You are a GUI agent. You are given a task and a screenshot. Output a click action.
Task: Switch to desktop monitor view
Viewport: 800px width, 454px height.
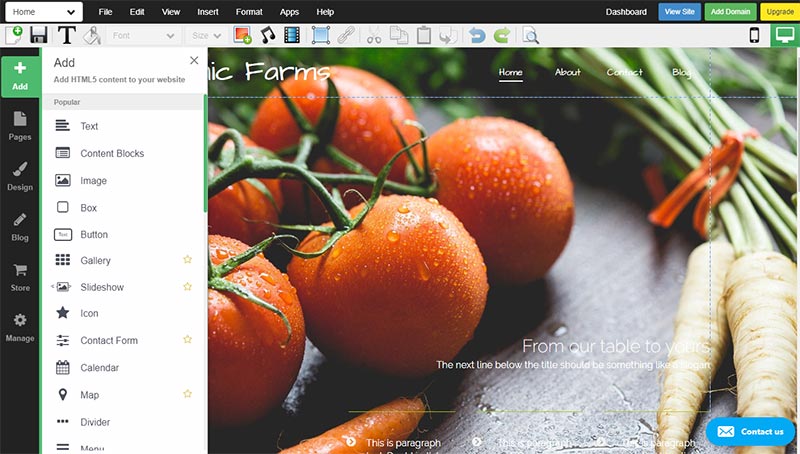[785, 35]
